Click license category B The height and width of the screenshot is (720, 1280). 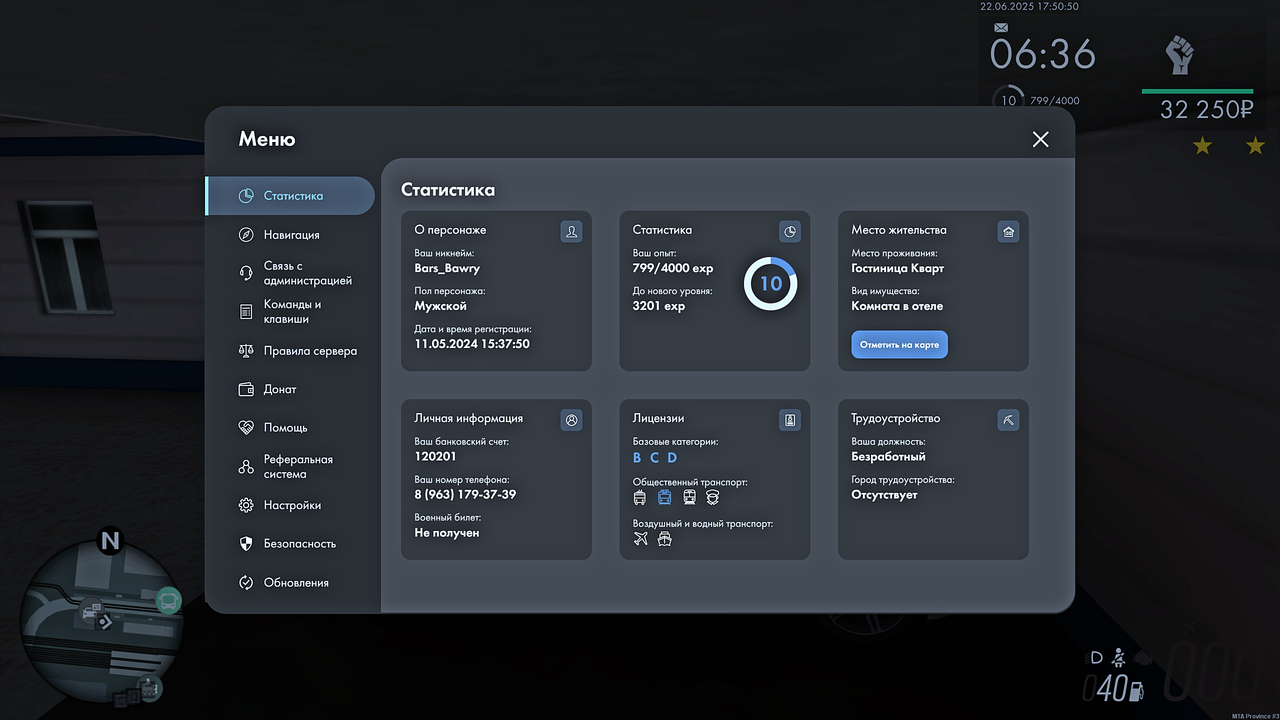point(637,458)
